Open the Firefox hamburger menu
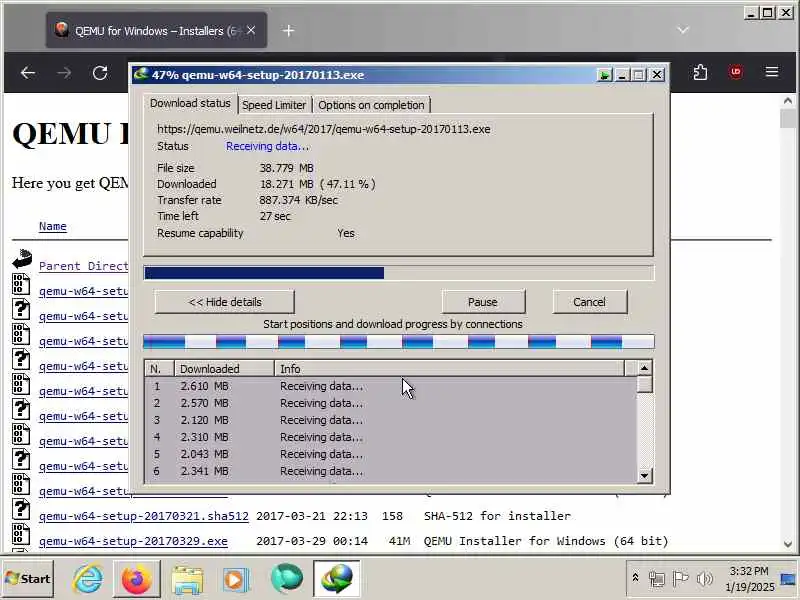 click(772, 72)
